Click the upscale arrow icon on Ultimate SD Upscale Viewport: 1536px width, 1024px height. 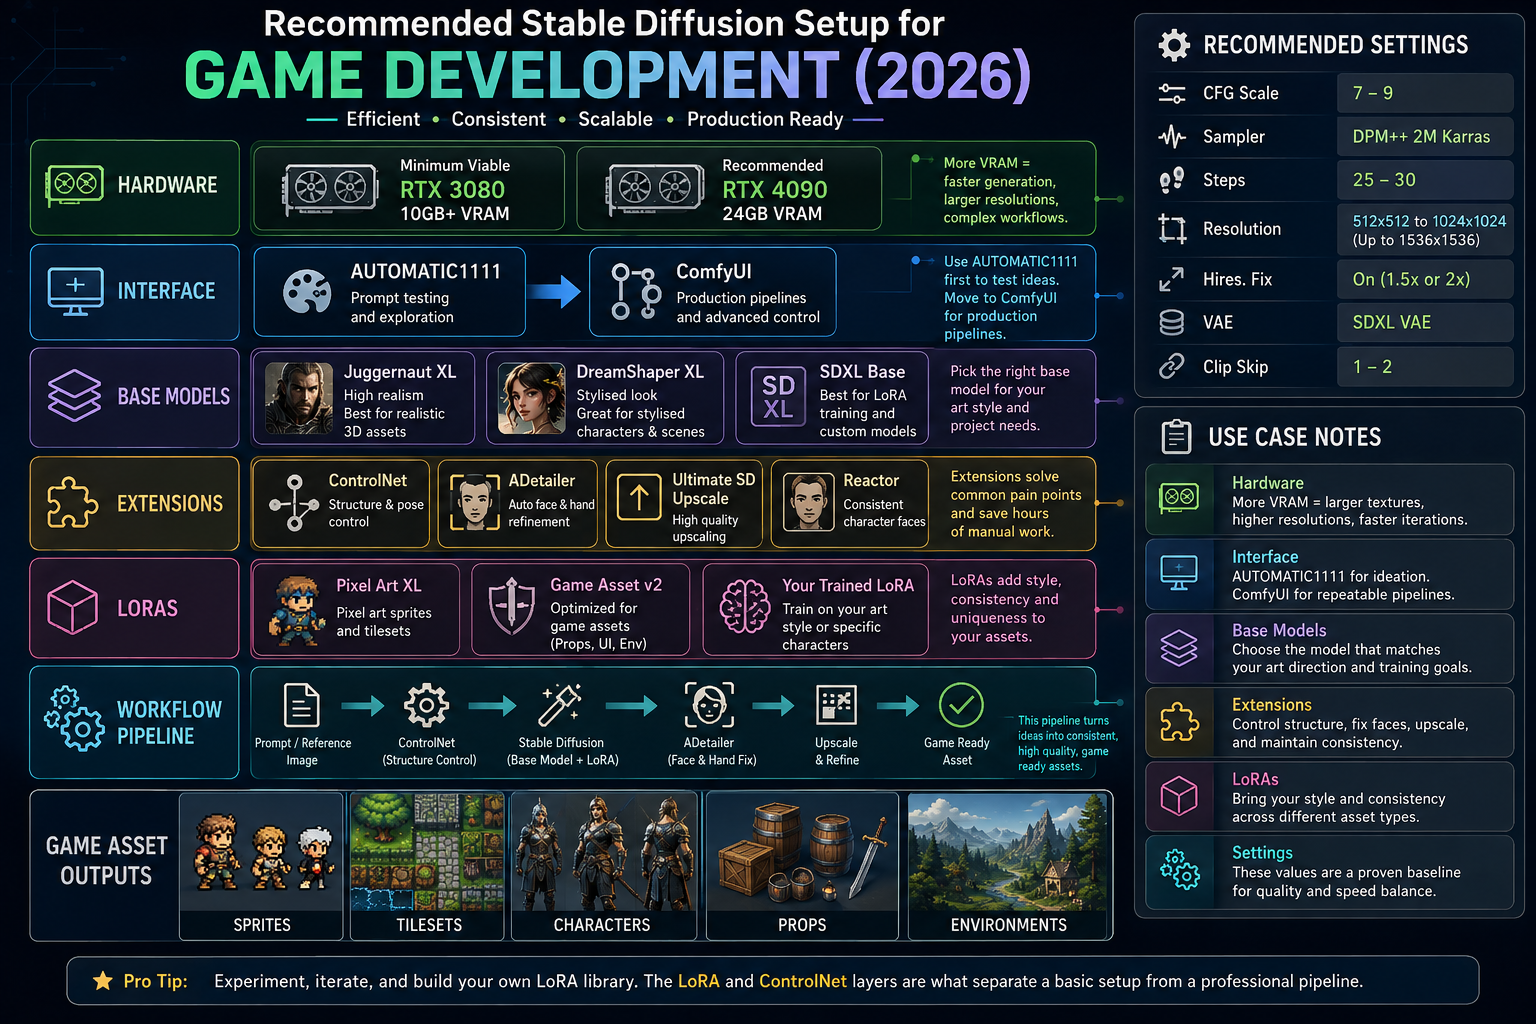point(639,498)
